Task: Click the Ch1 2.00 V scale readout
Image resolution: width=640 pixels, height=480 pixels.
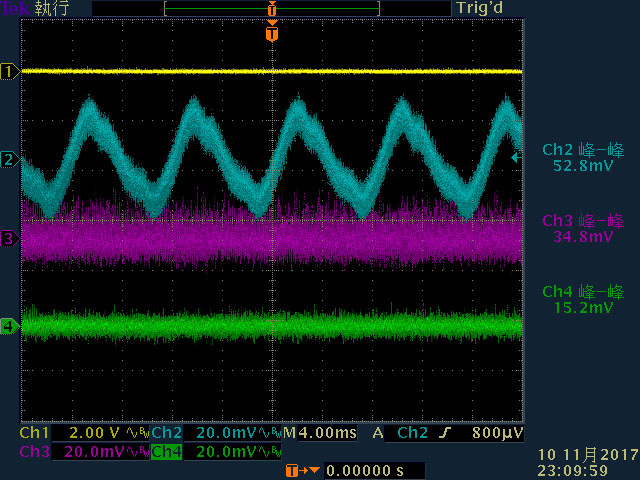Action: pyautogui.click(x=95, y=433)
